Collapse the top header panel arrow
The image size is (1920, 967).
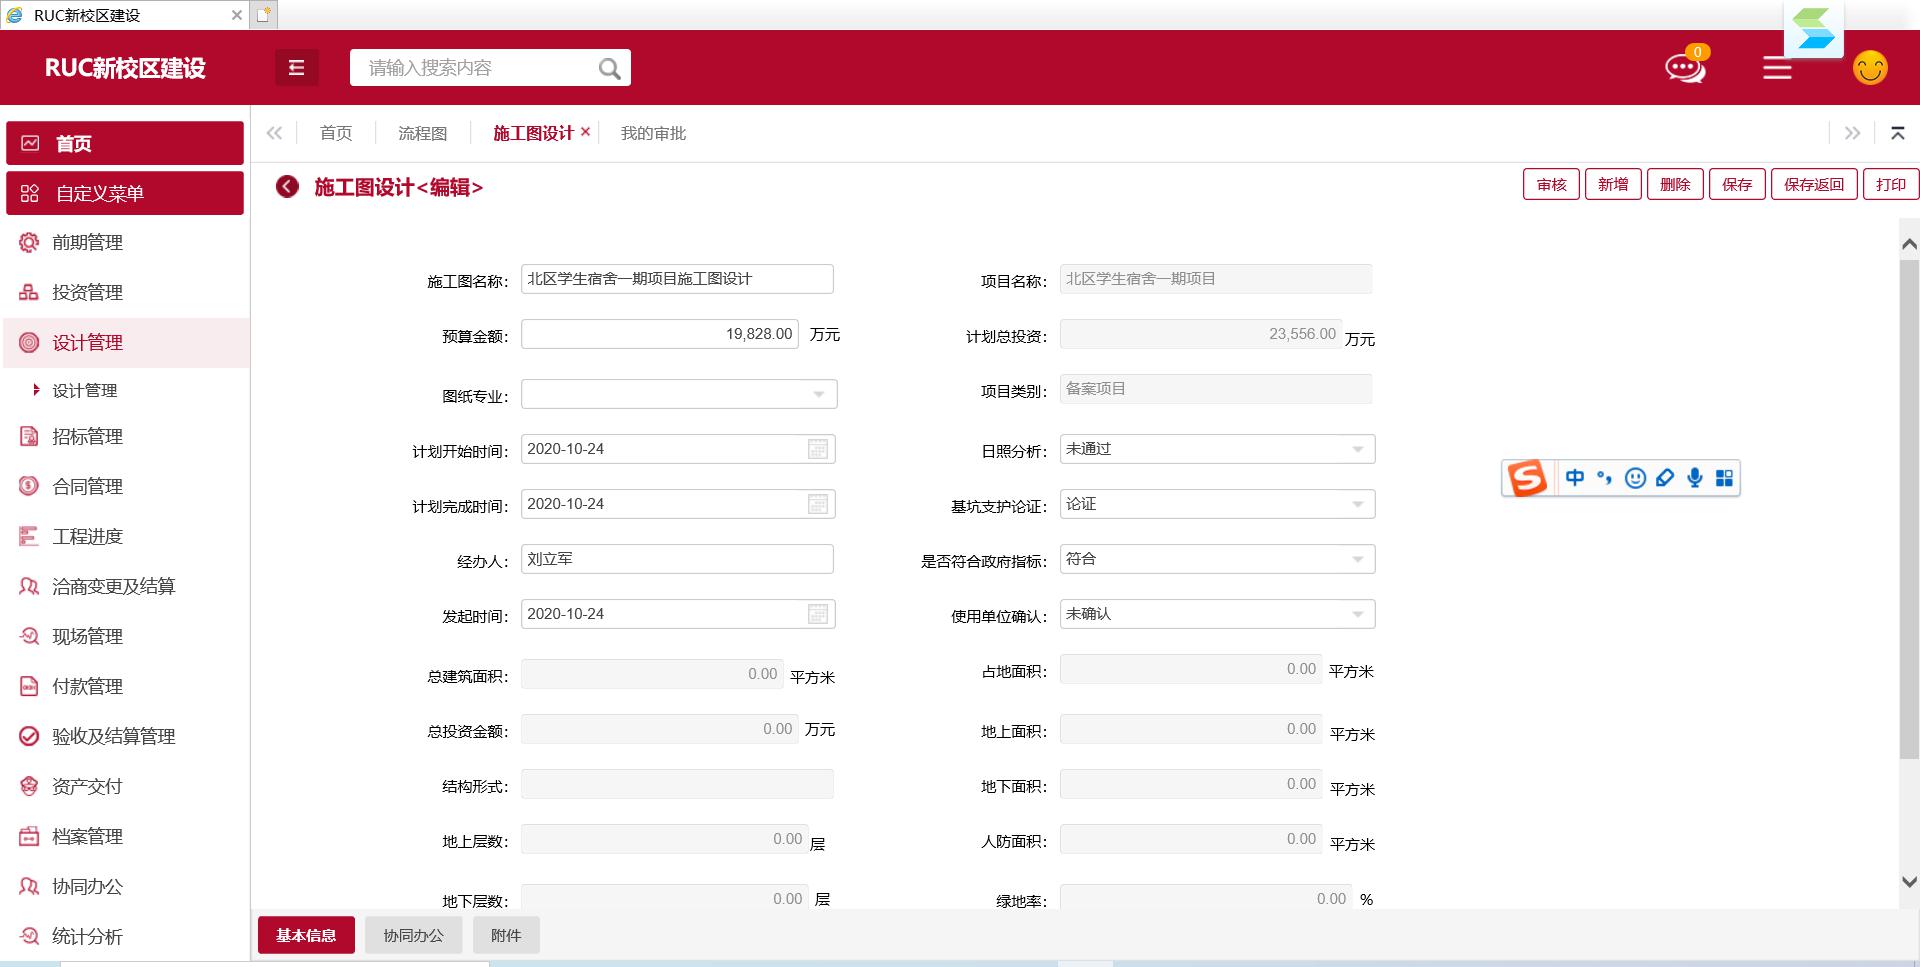point(1897,133)
